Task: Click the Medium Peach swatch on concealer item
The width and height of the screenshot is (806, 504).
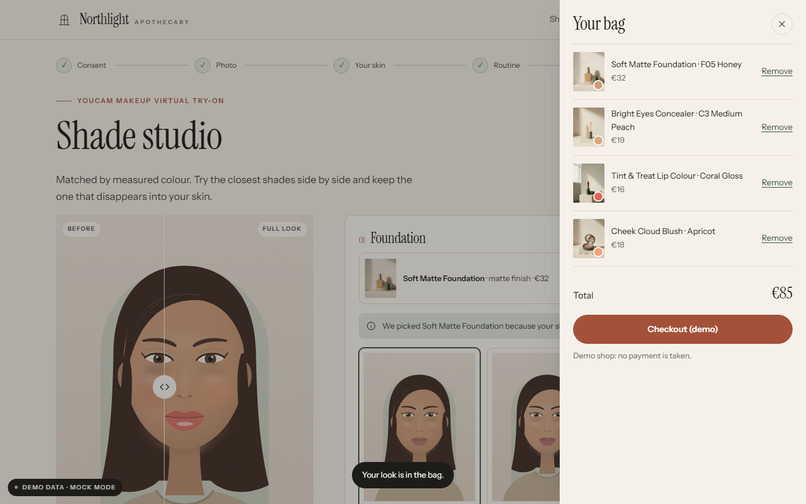Action: point(598,141)
